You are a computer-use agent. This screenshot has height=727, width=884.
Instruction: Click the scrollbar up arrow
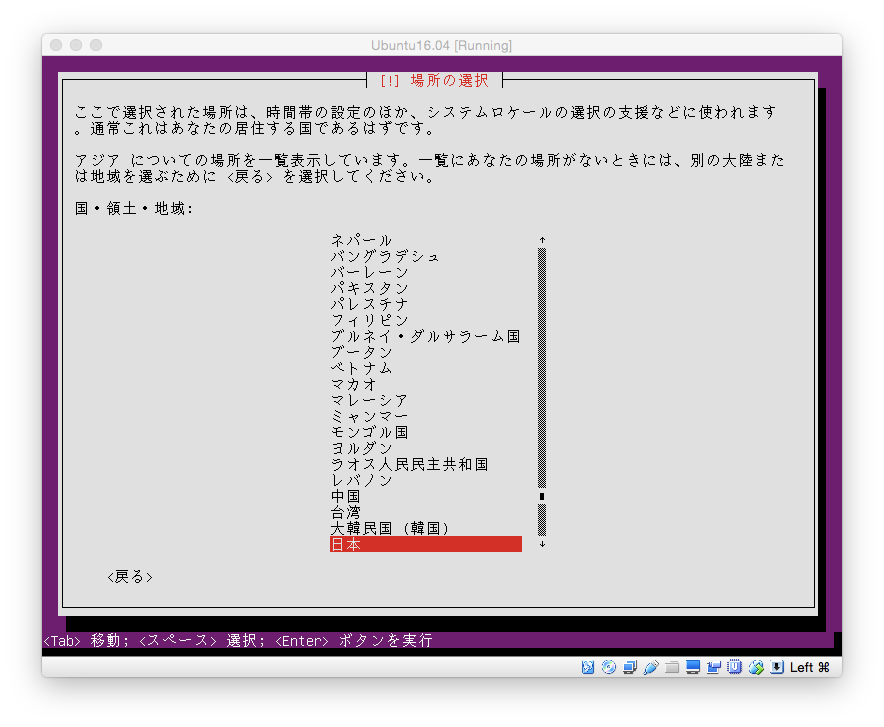click(540, 239)
